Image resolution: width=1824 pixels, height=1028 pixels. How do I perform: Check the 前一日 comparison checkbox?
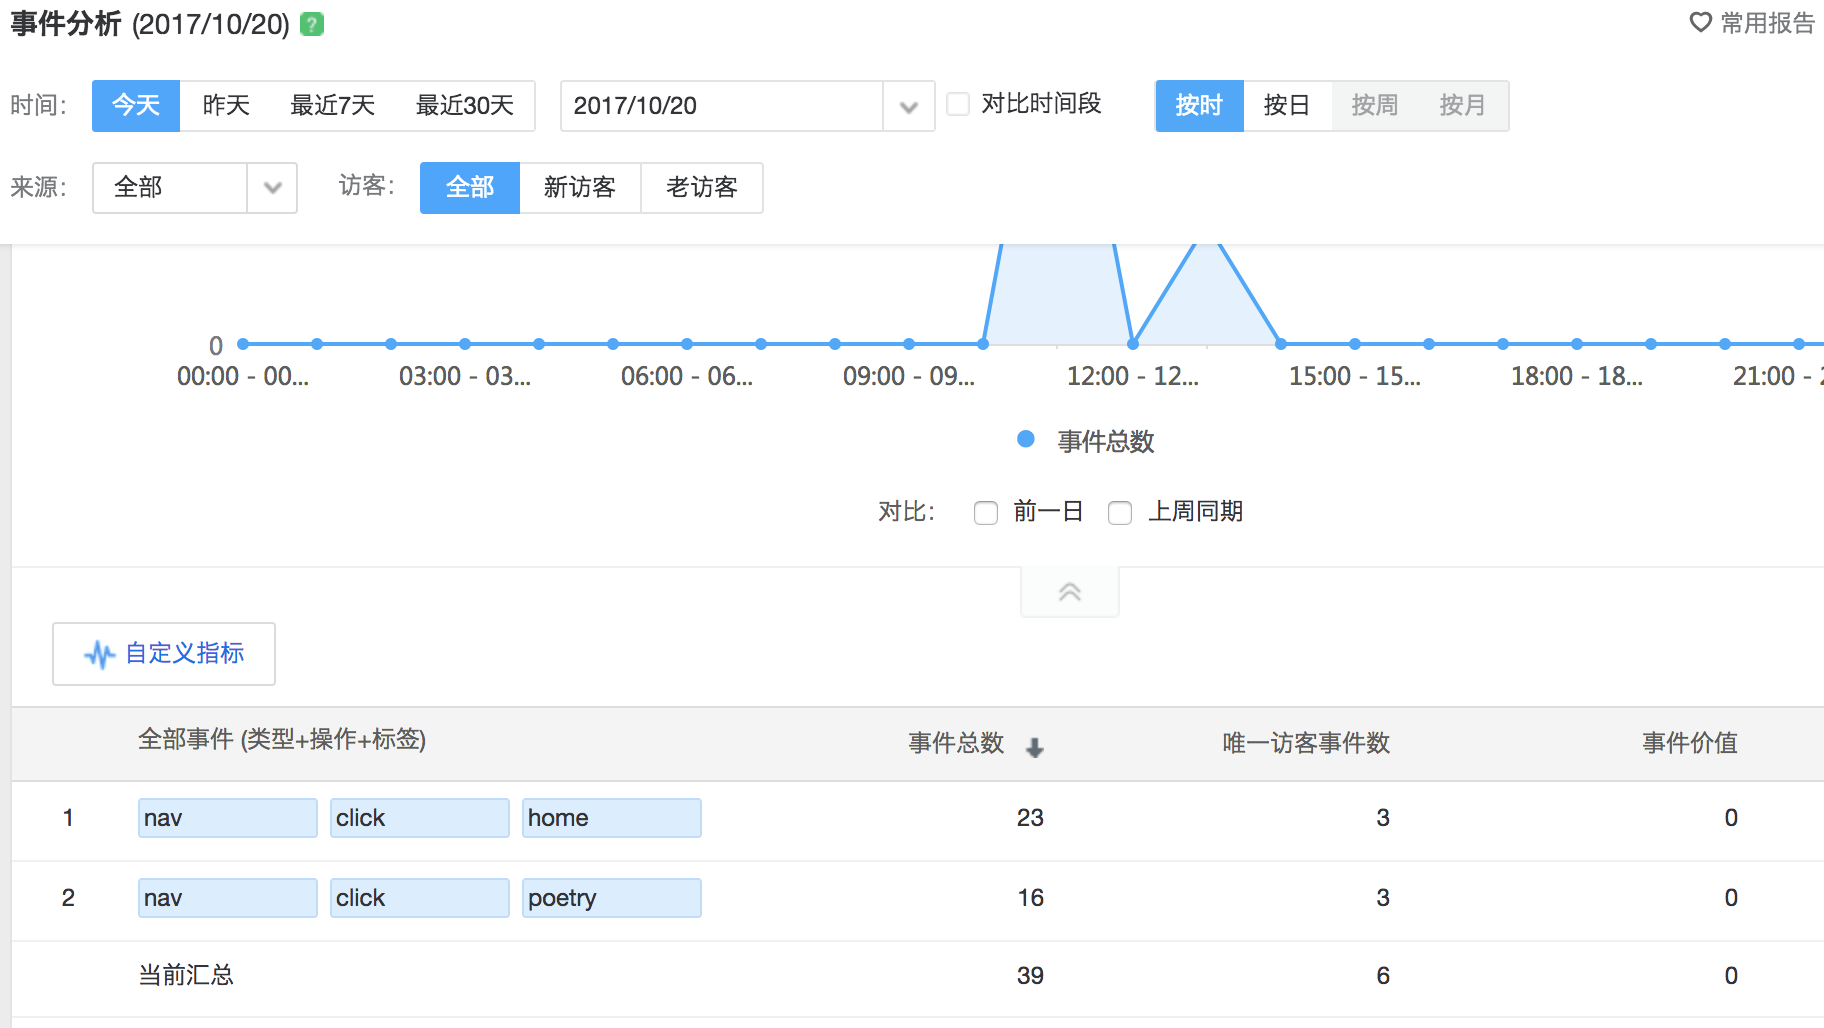point(986,513)
